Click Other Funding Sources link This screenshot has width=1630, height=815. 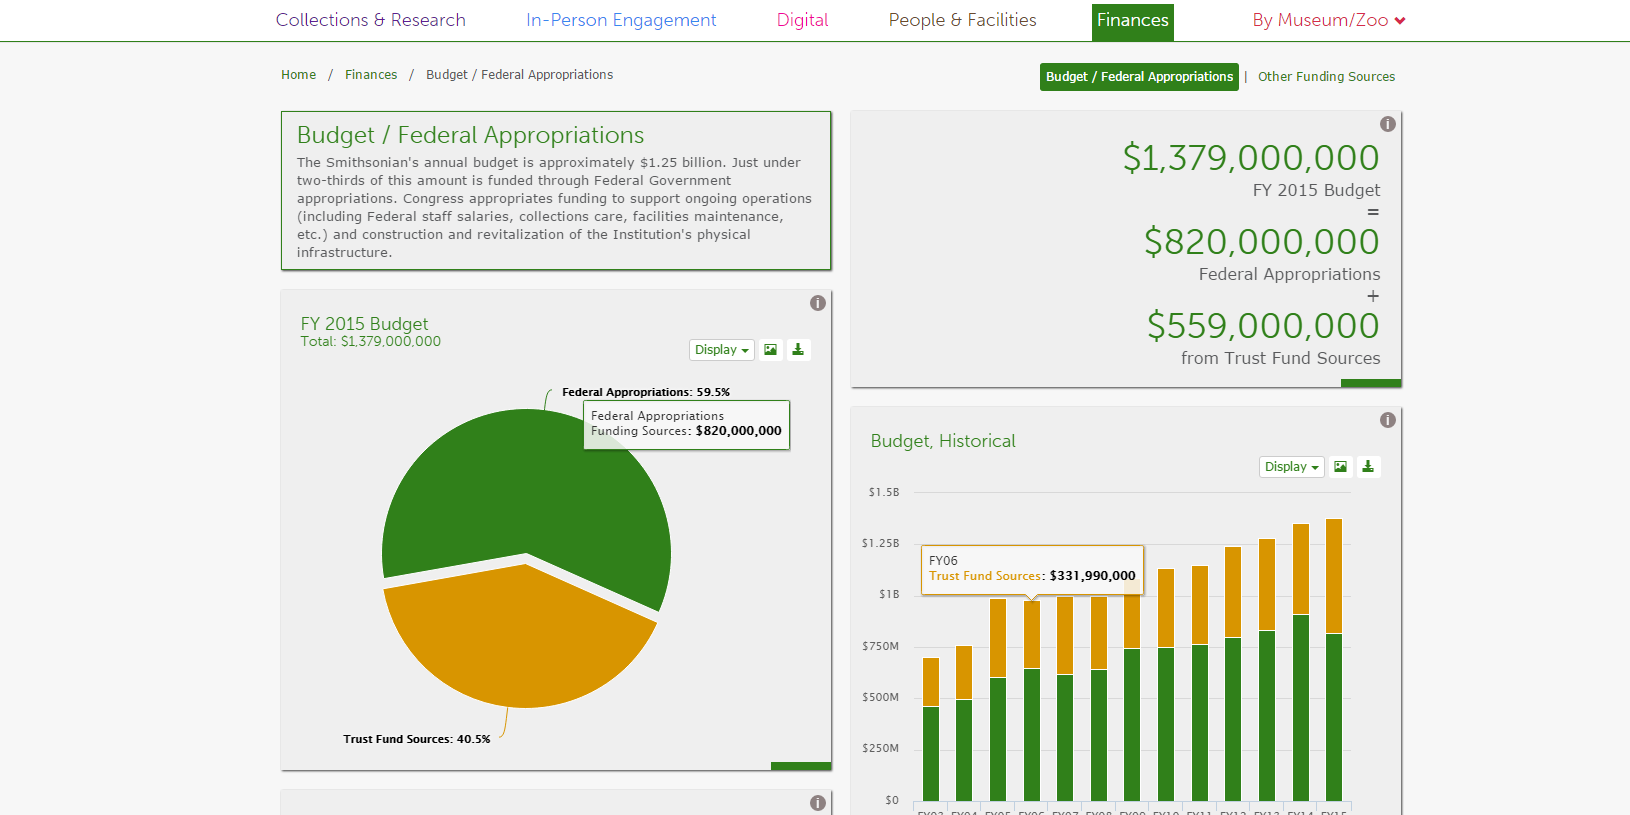click(x=1326, y=77)
